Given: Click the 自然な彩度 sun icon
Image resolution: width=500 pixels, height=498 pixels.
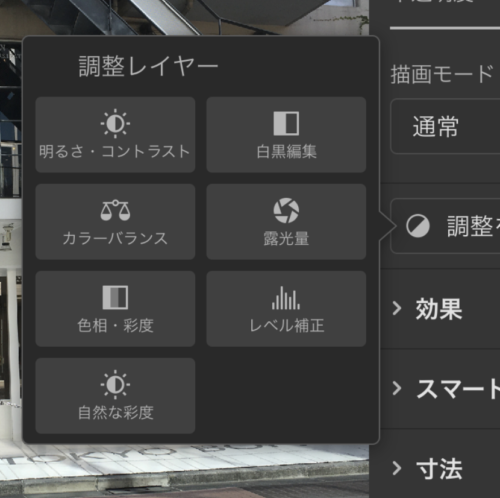Looking at the screenshot, I should tap(115, 384).
